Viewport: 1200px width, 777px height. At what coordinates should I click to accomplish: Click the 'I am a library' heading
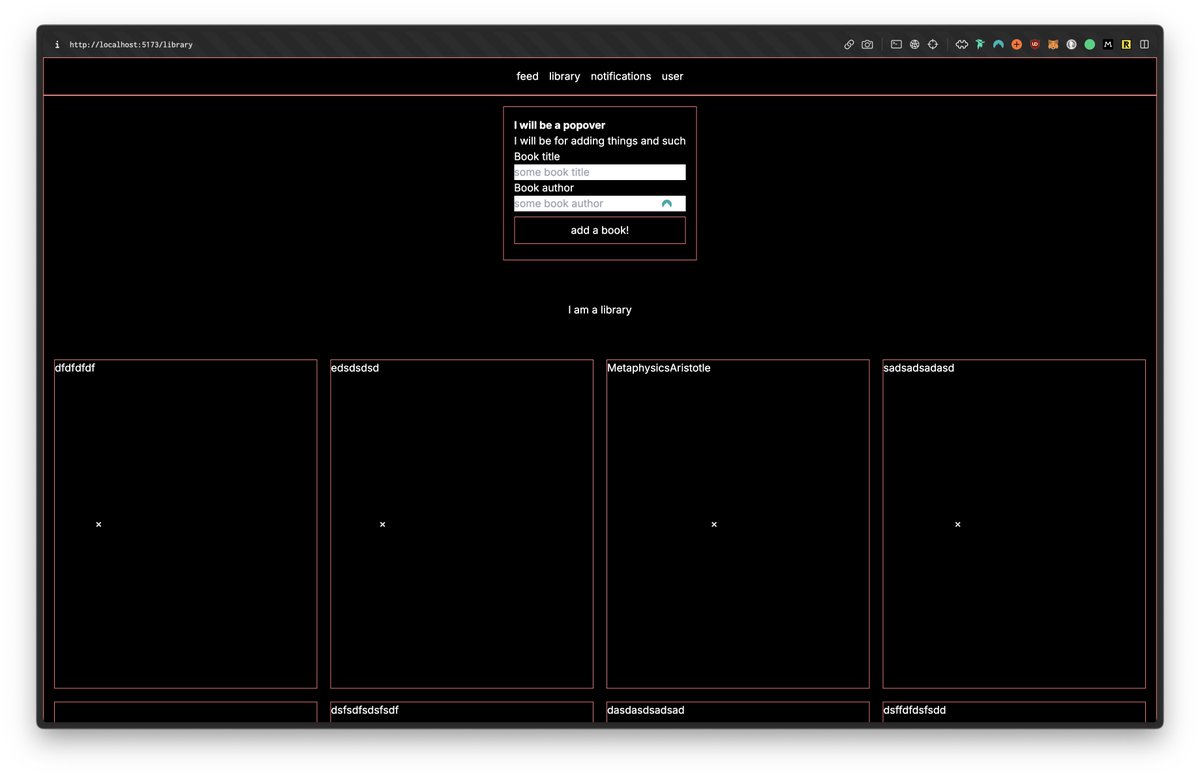[600, 310]
